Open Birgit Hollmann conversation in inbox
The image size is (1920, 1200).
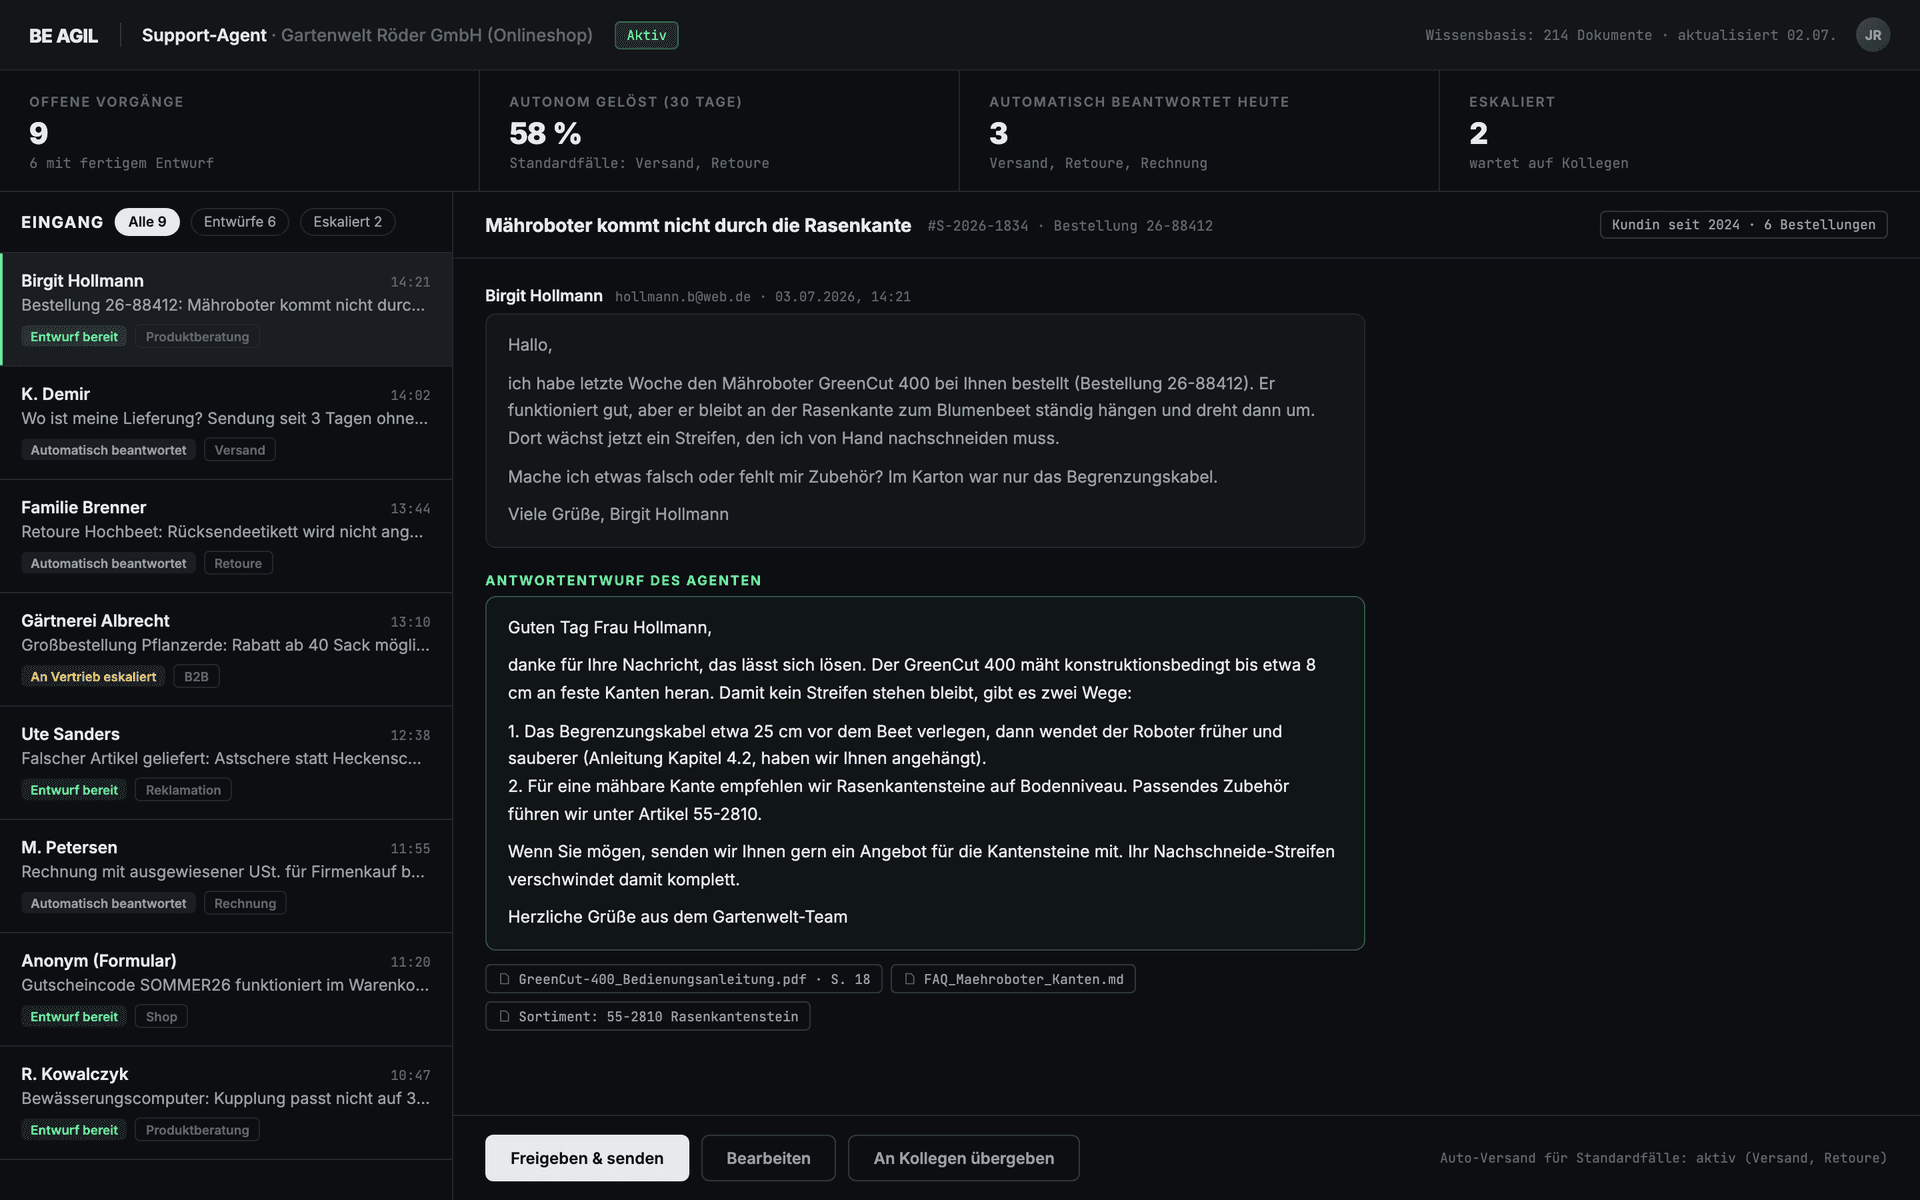(x=226, y=309)
